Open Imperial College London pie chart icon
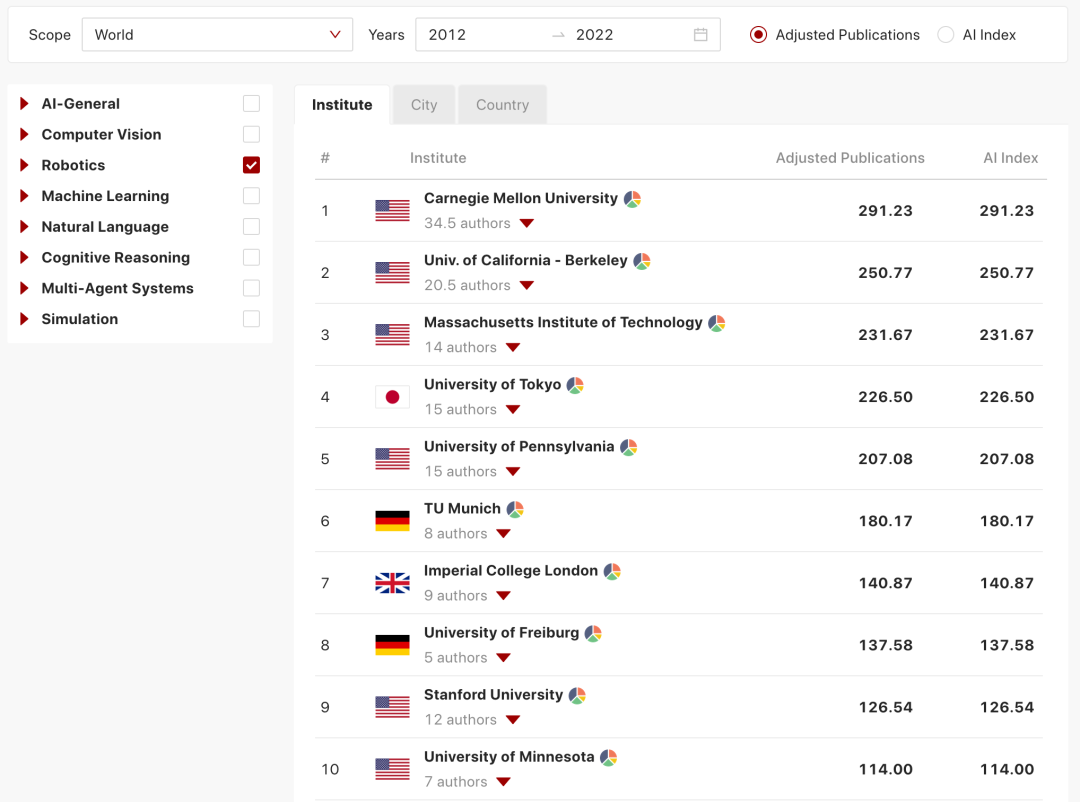 [612, 571]
